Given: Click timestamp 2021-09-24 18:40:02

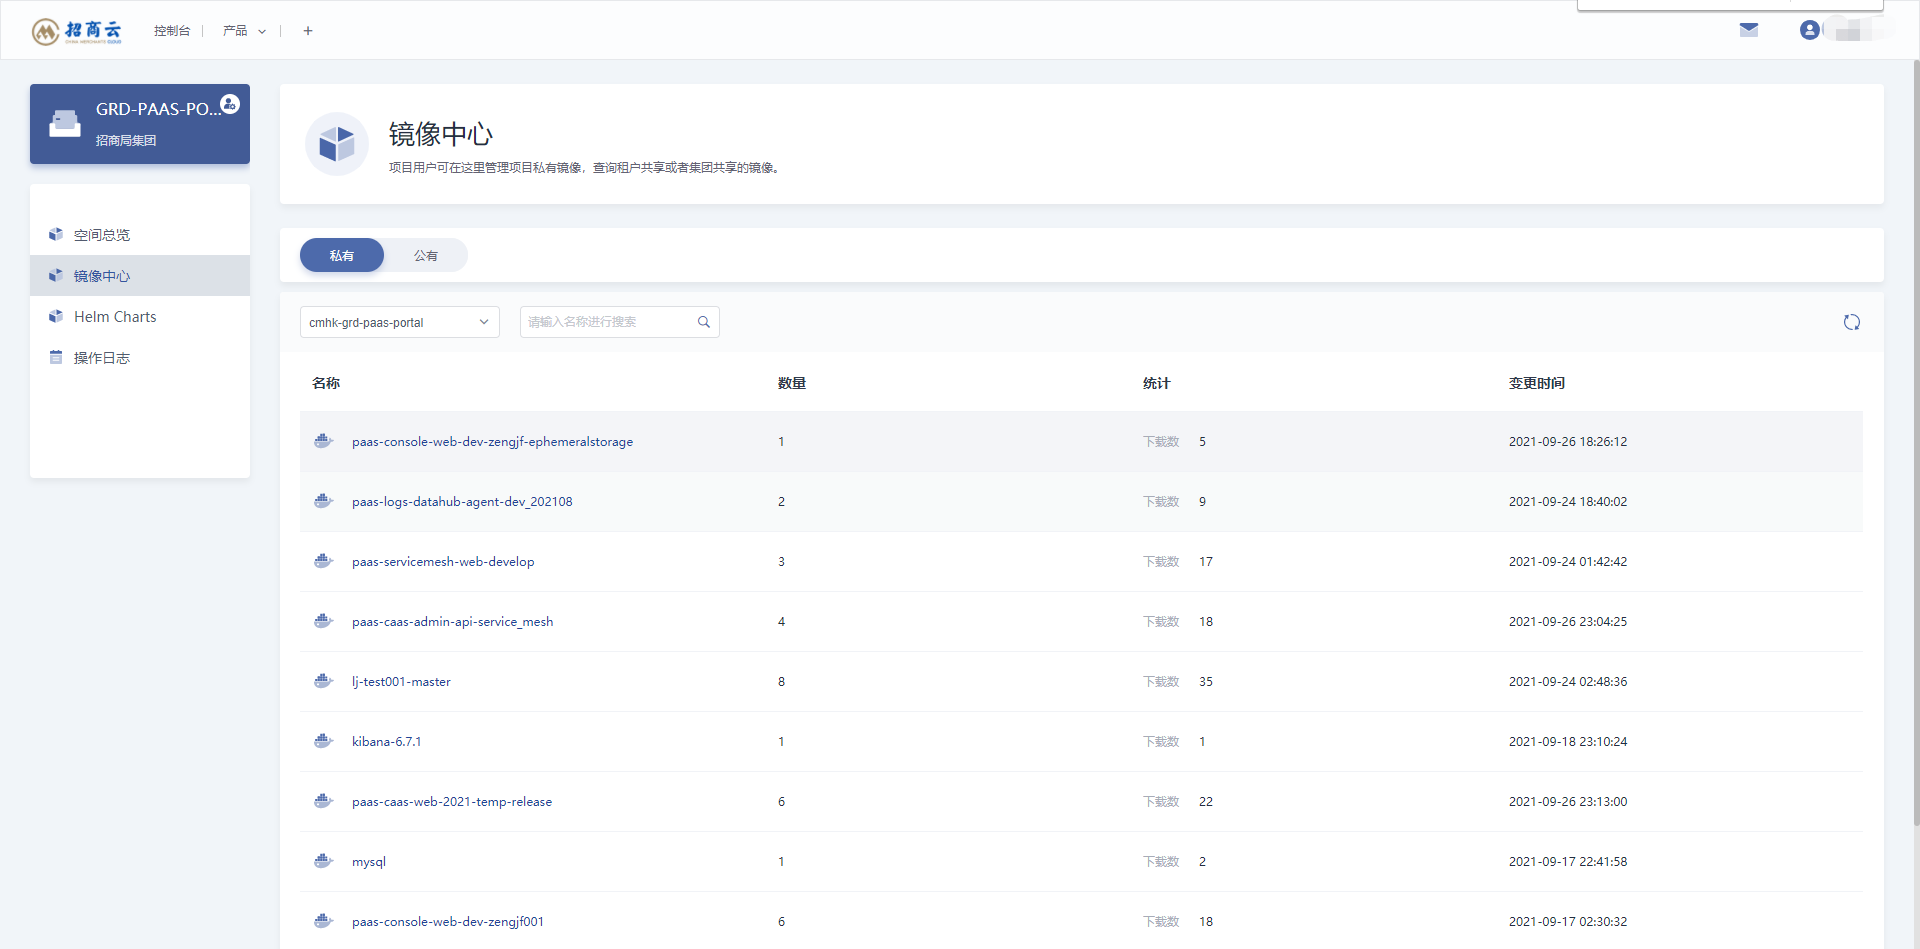Looking at the screenshot, I should [x=1568, y=501].
